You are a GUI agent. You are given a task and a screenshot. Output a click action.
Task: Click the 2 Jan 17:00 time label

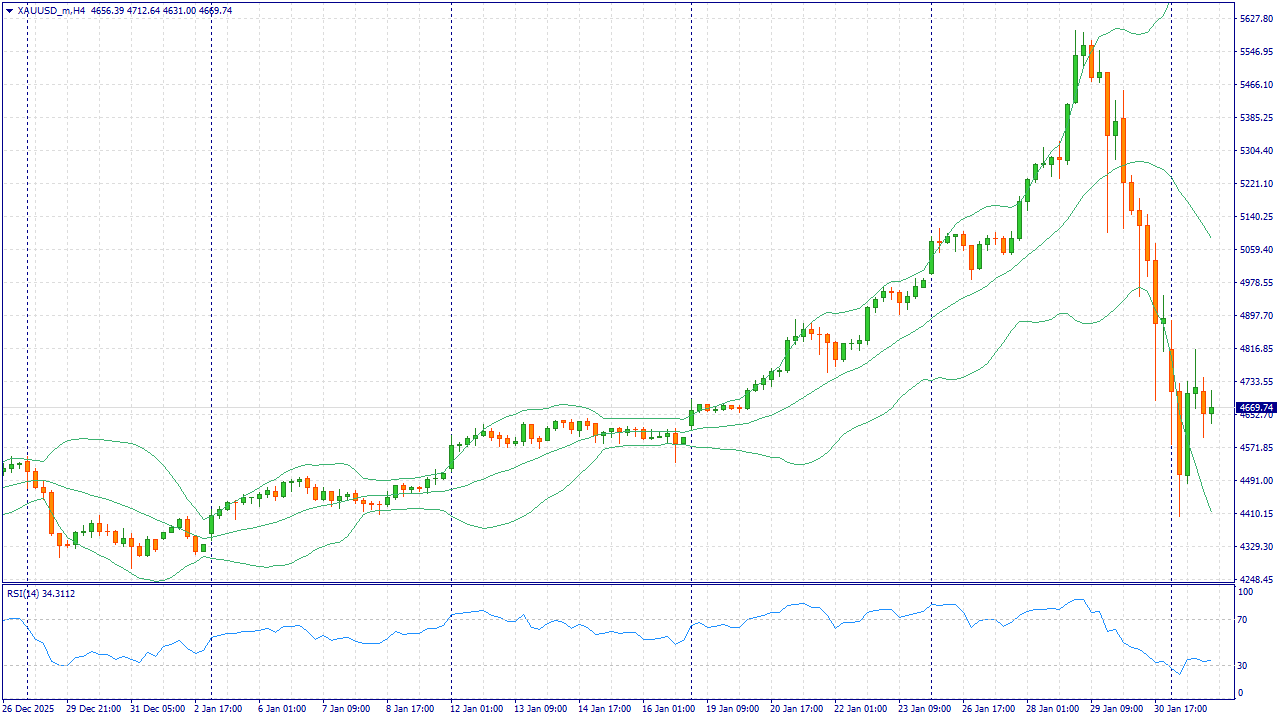218,709
